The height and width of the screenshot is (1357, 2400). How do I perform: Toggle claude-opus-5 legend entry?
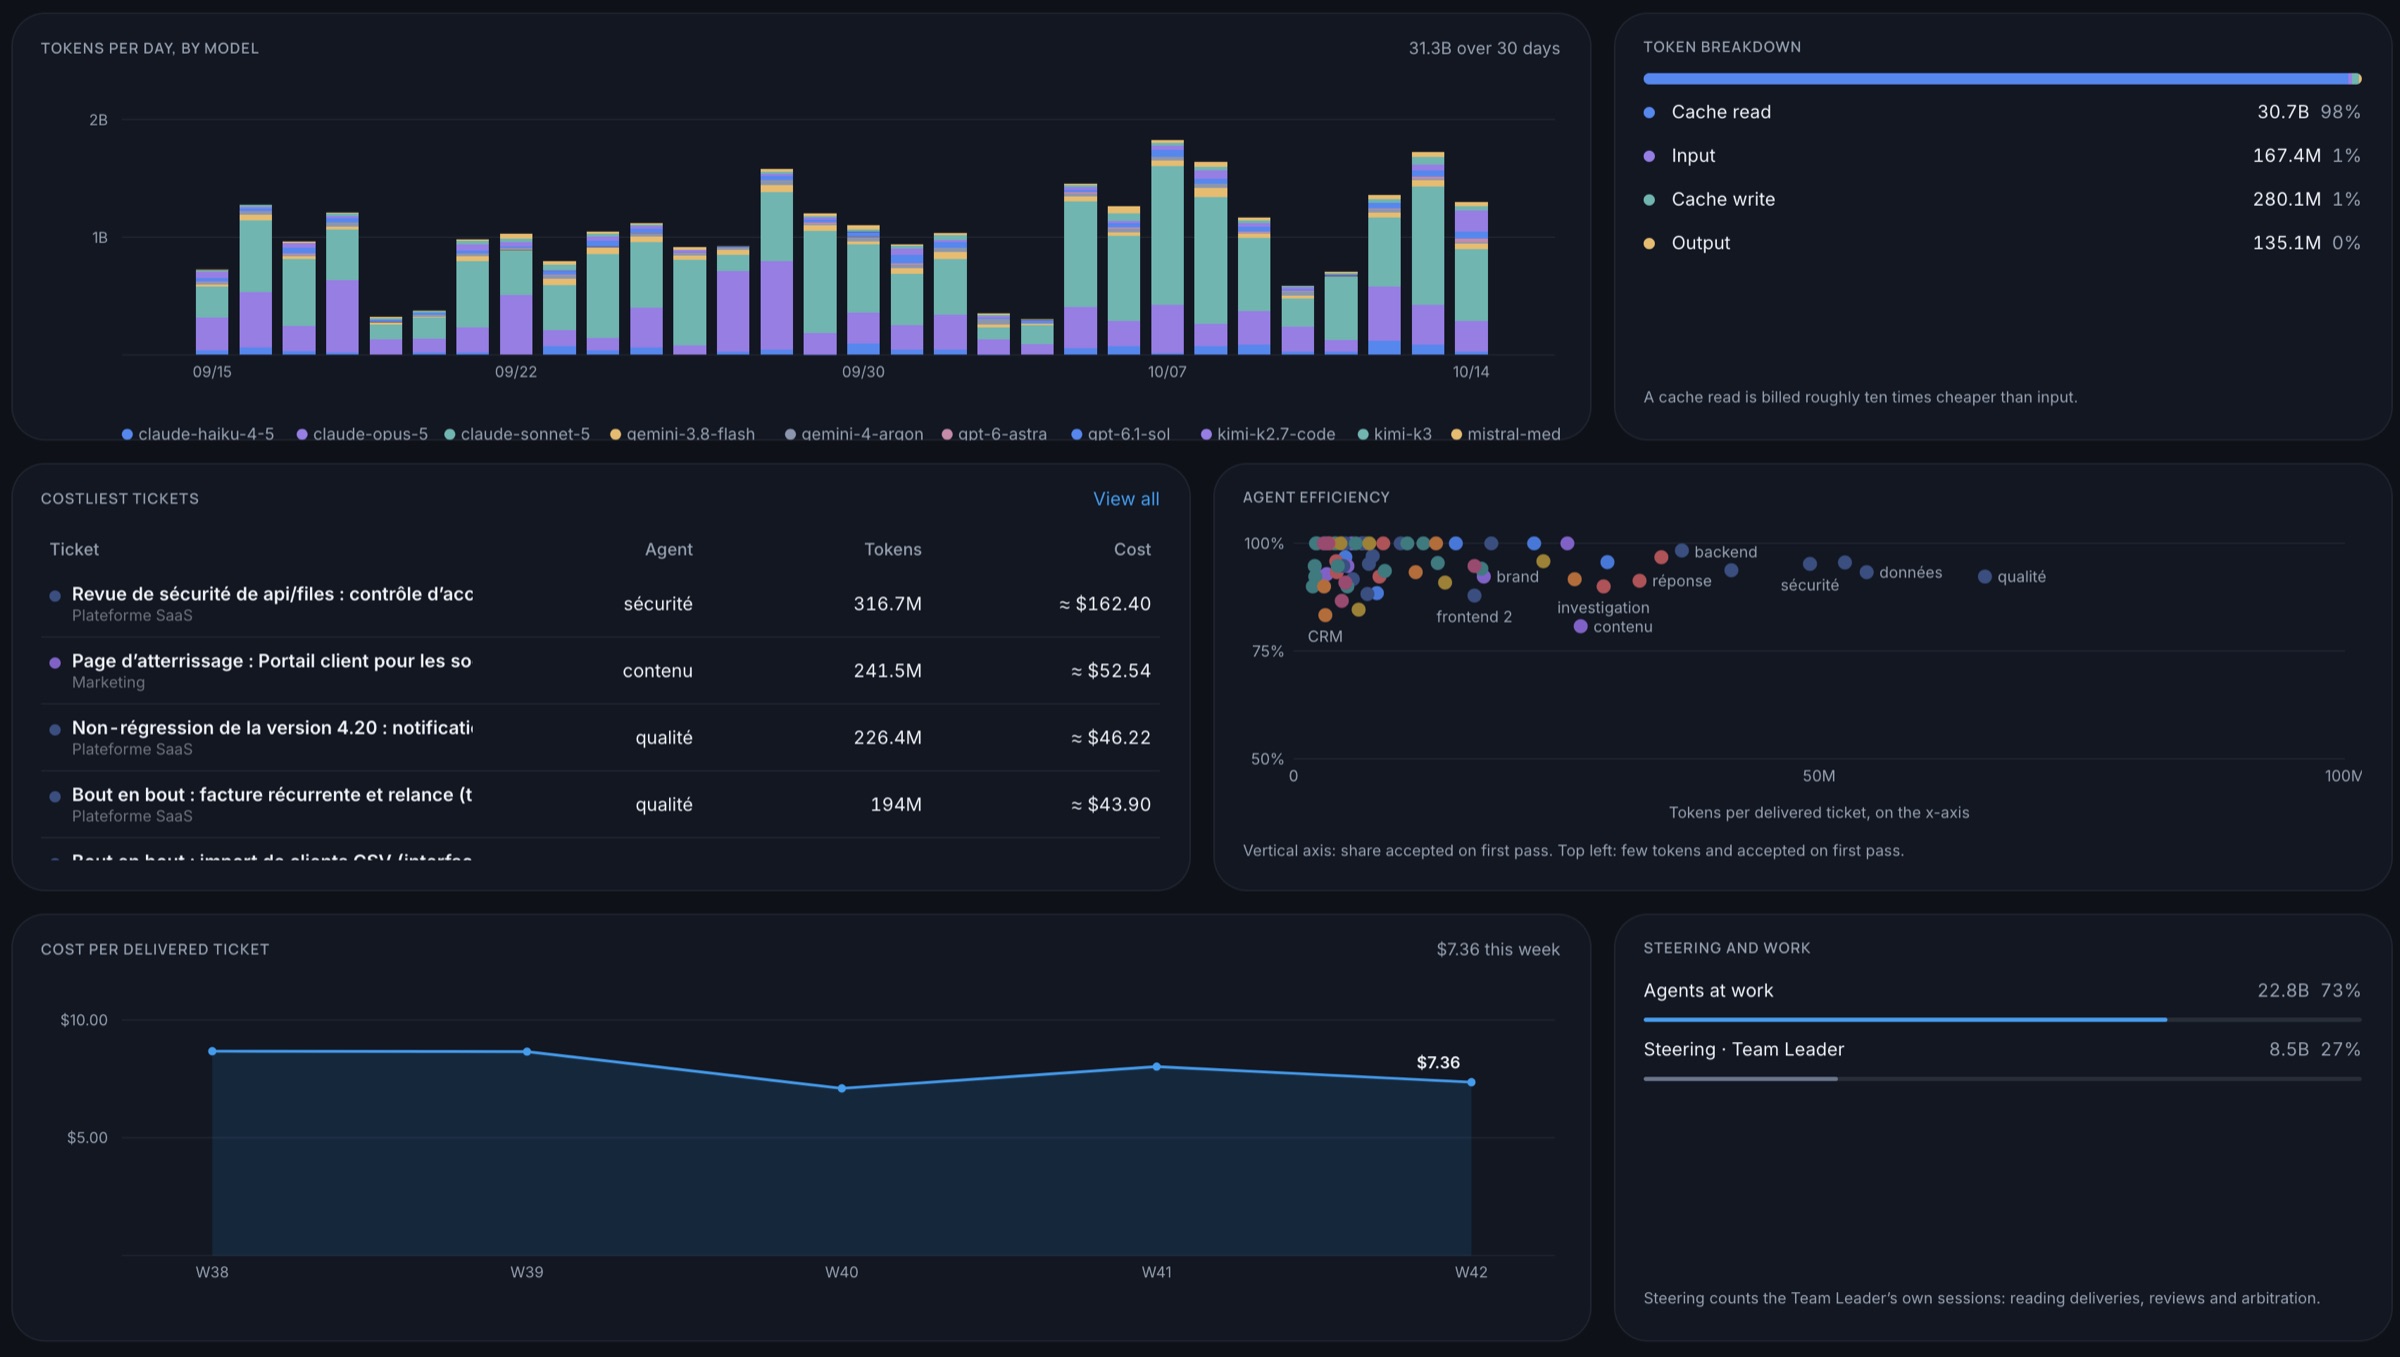pyautogui.click(x=362, y=434)
